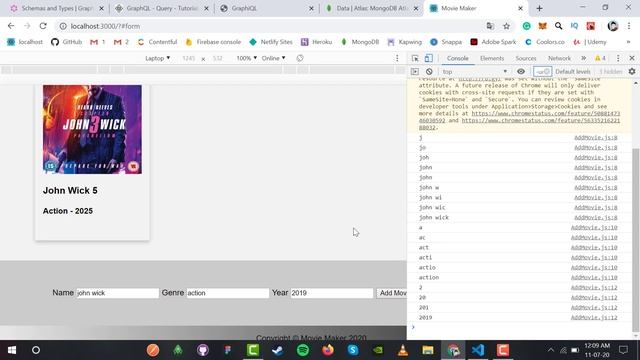Open the Netlify Sites bookmark
Screen dimensions: 640x360
point(271,42)
